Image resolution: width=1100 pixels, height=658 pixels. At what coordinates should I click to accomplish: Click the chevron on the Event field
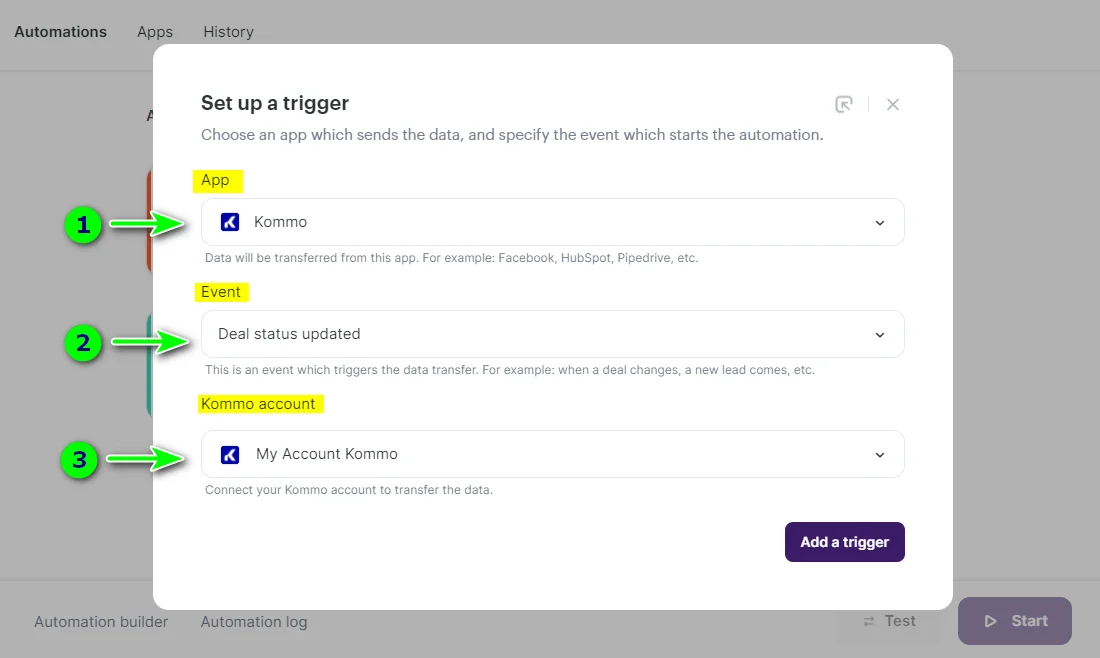click(879, 334)
